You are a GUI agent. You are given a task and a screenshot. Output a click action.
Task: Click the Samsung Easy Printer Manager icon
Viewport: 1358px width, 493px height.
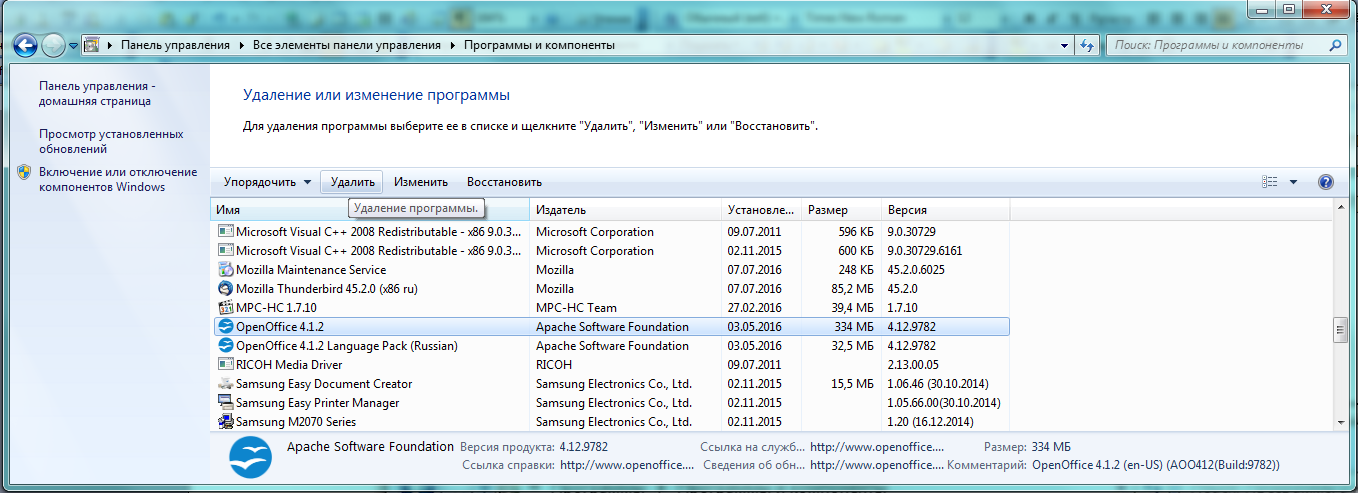point(226,403)
